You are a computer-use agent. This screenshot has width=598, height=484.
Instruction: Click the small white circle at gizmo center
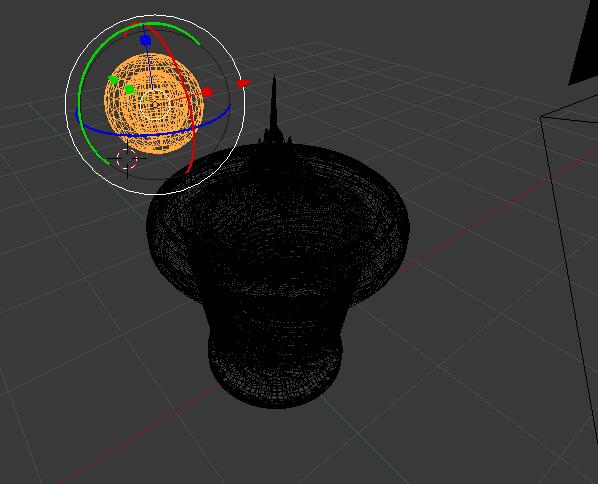pos(155,105)
